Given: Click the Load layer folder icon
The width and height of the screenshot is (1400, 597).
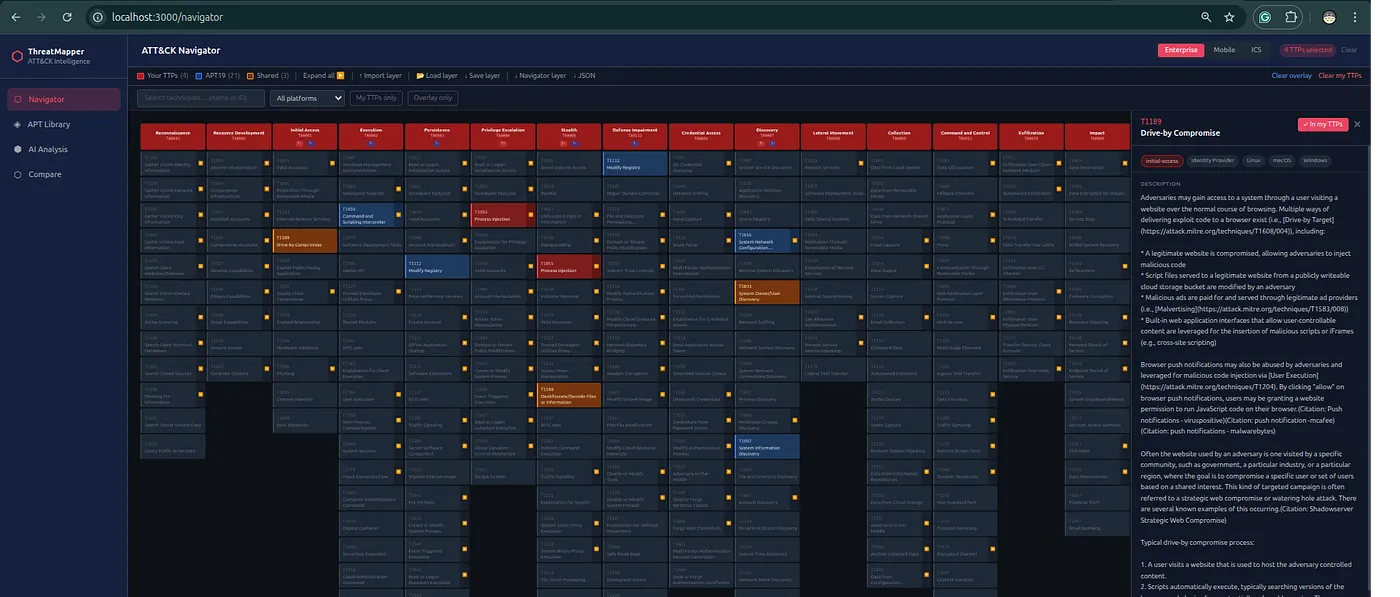Looking at the screenshot, I should pyautogui.click(x=419, y=75).
